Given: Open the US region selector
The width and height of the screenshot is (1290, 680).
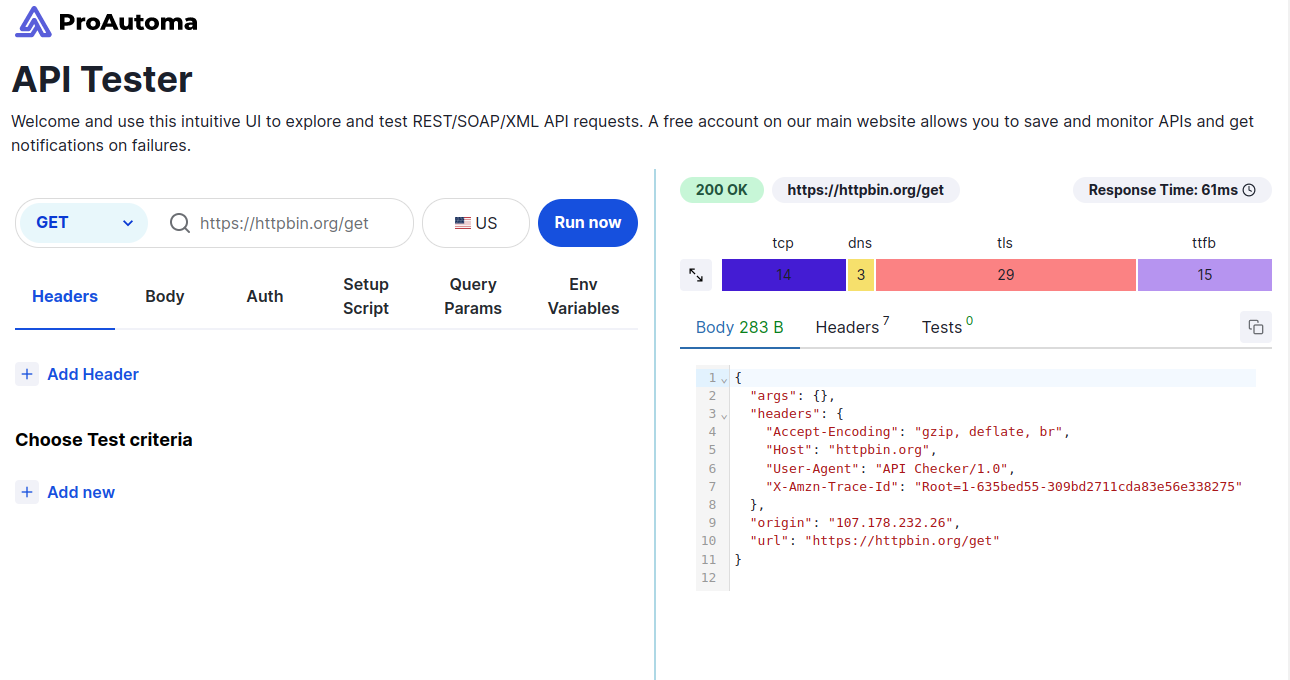Looking at the screenshot, I should [x=475, y=222].
